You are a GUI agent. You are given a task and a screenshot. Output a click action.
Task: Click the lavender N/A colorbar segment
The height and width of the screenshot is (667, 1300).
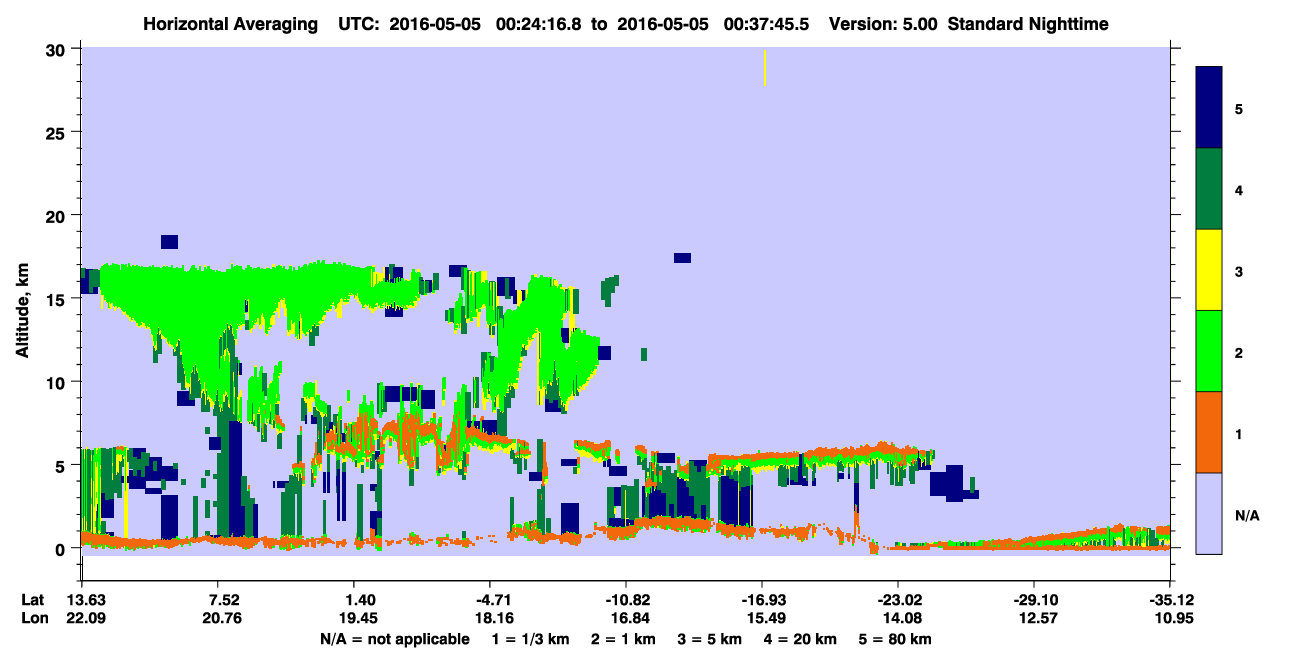(x=1209, y=513)
